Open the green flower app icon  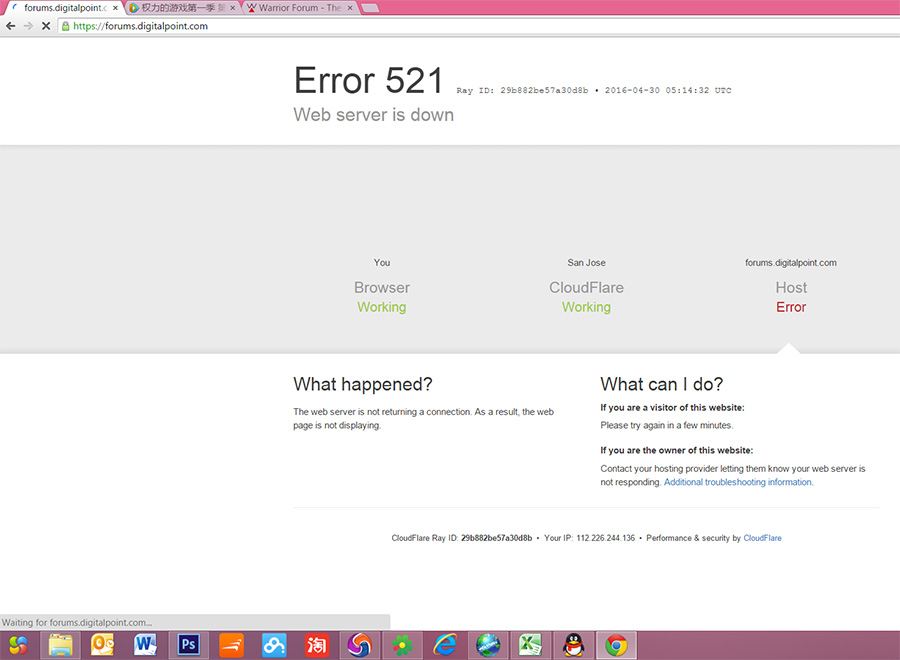pos(402,646)
